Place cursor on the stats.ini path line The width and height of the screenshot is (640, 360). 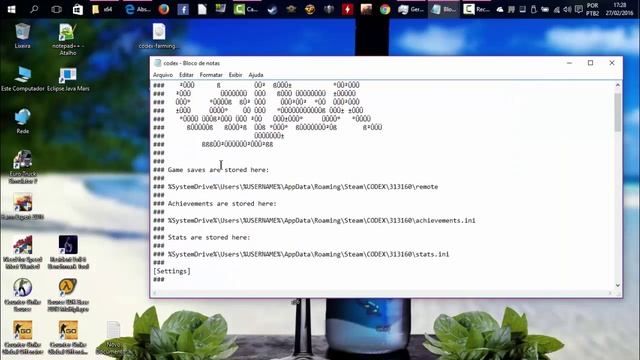309,254
